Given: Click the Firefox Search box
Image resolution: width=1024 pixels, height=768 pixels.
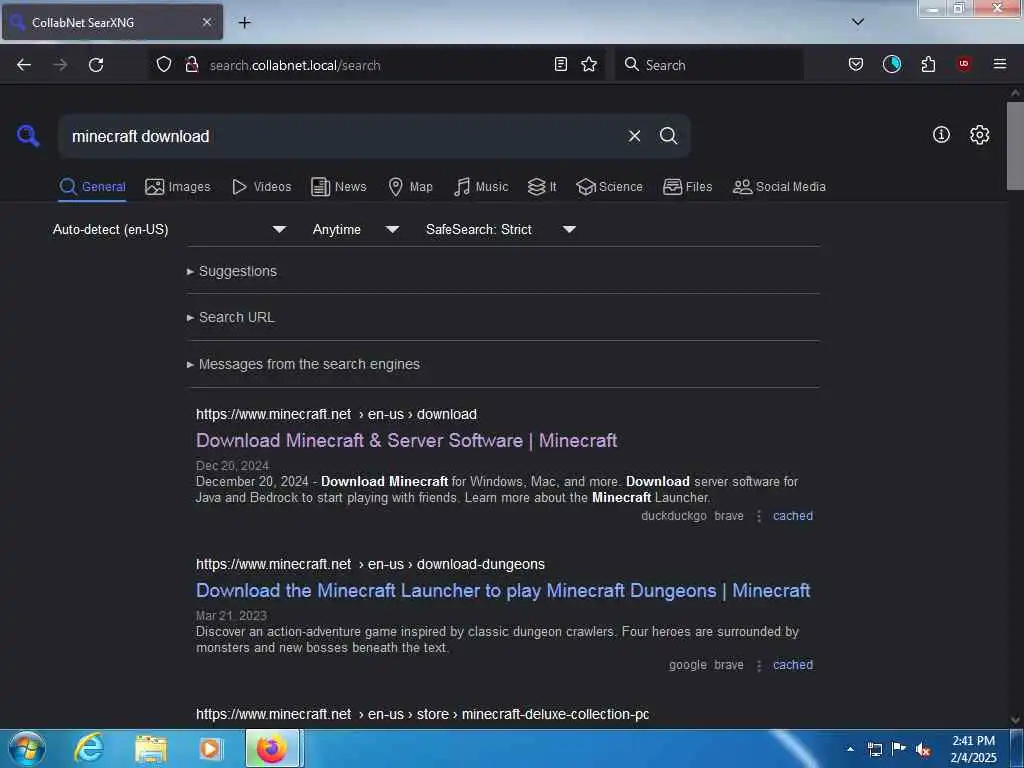Looking at the screenshot, I should (x=709, y=65).
